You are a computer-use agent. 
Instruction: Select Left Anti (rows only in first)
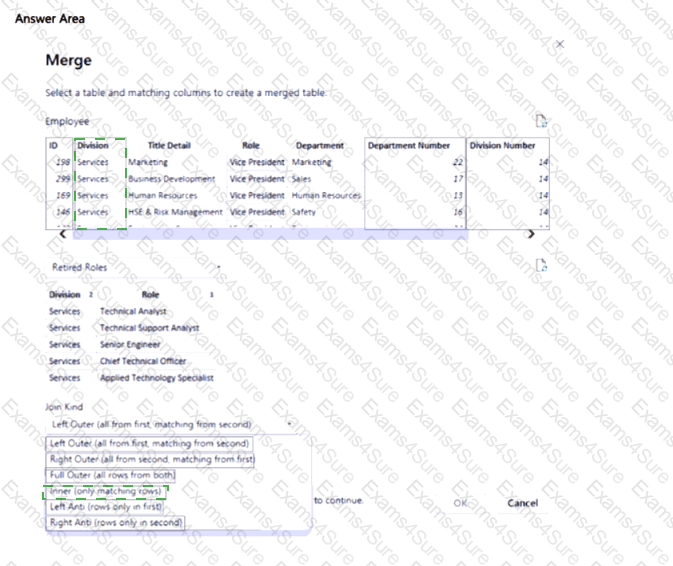point(106,507)
